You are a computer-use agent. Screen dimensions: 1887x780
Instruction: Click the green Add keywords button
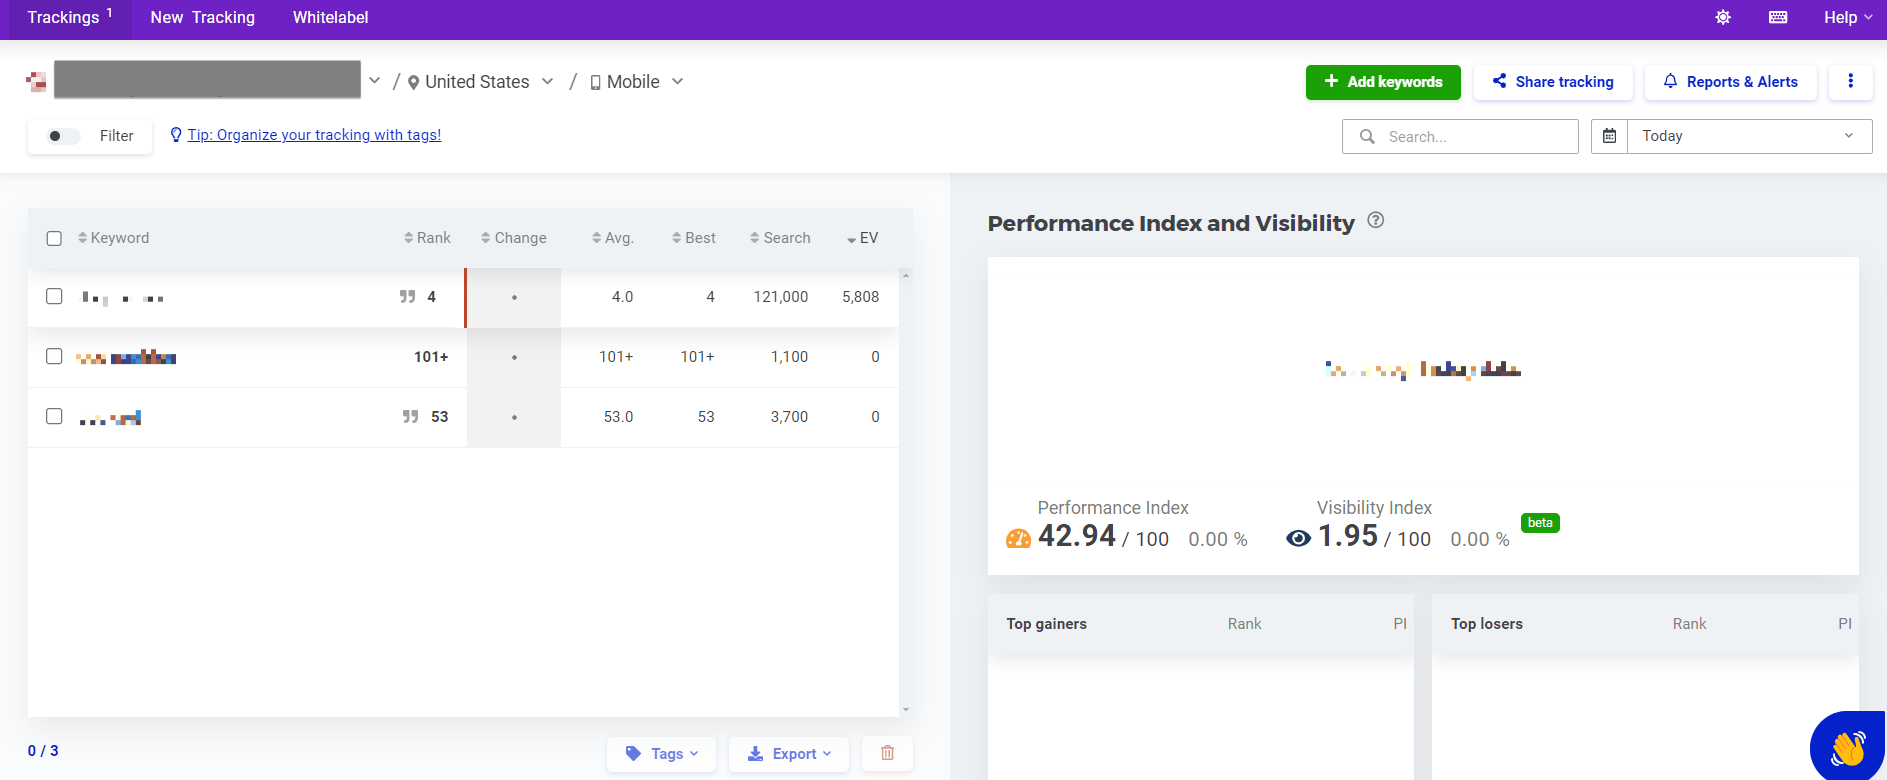tap(1383, 82)
